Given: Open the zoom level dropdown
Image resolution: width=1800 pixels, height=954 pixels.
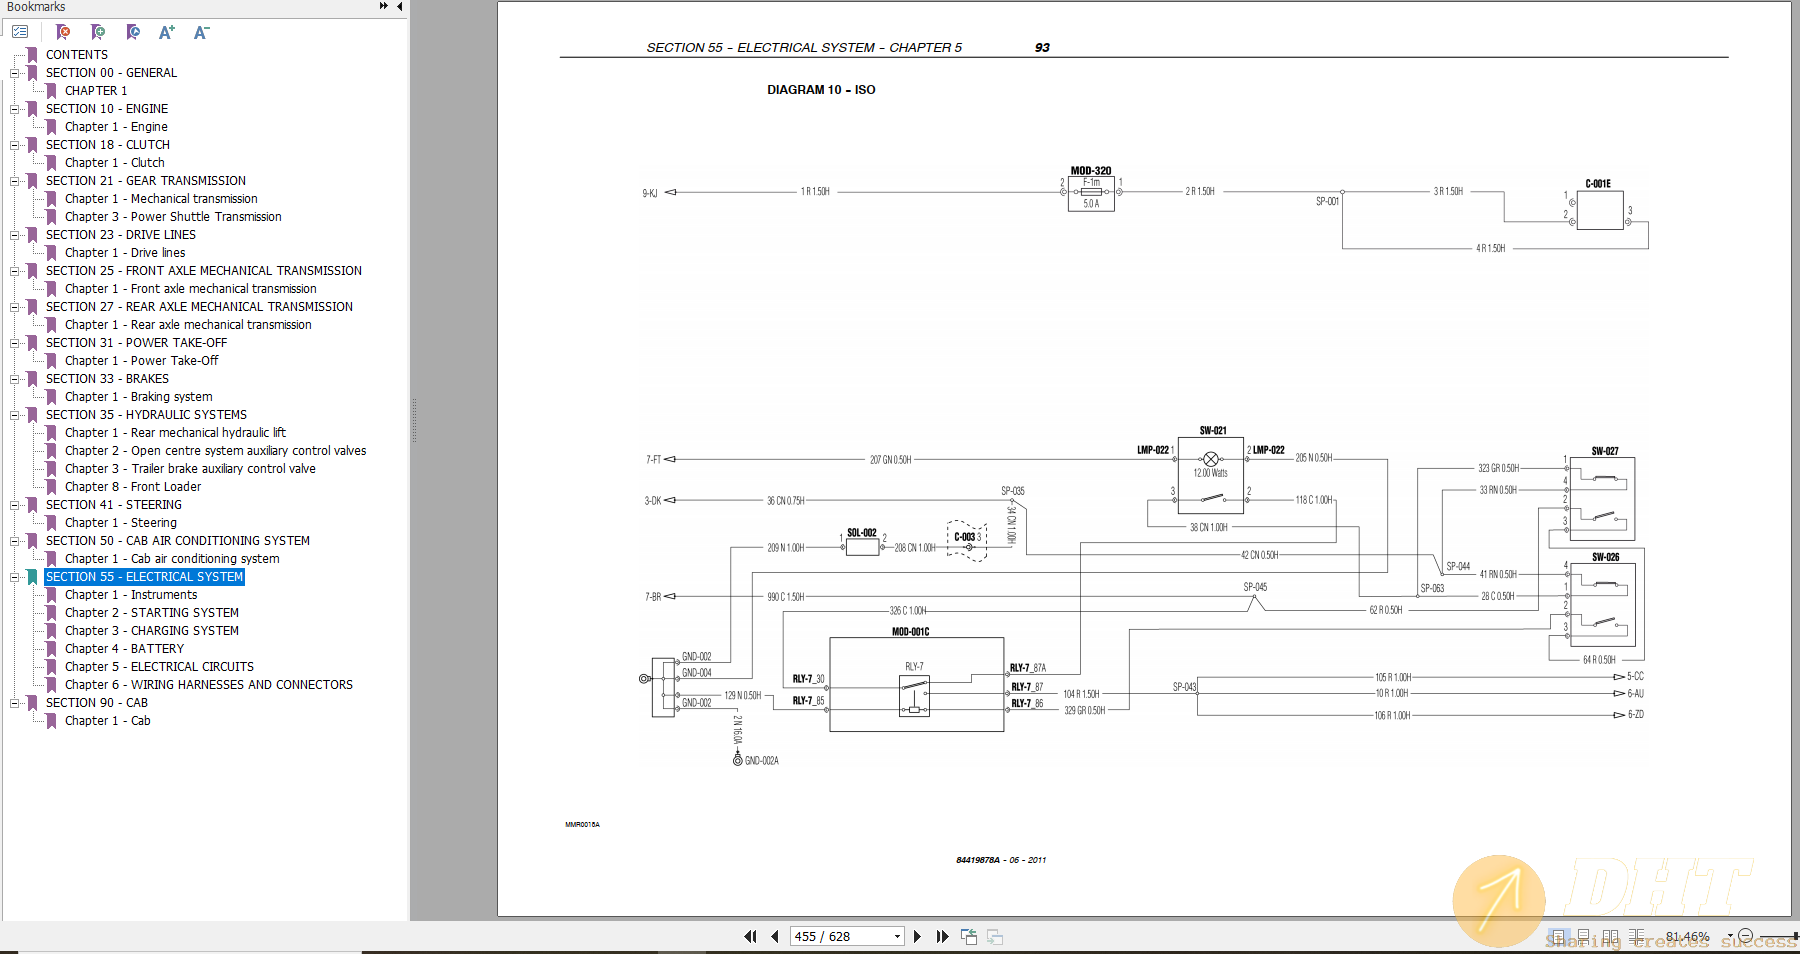Looking at the screenshot, I should point(1729,936).
